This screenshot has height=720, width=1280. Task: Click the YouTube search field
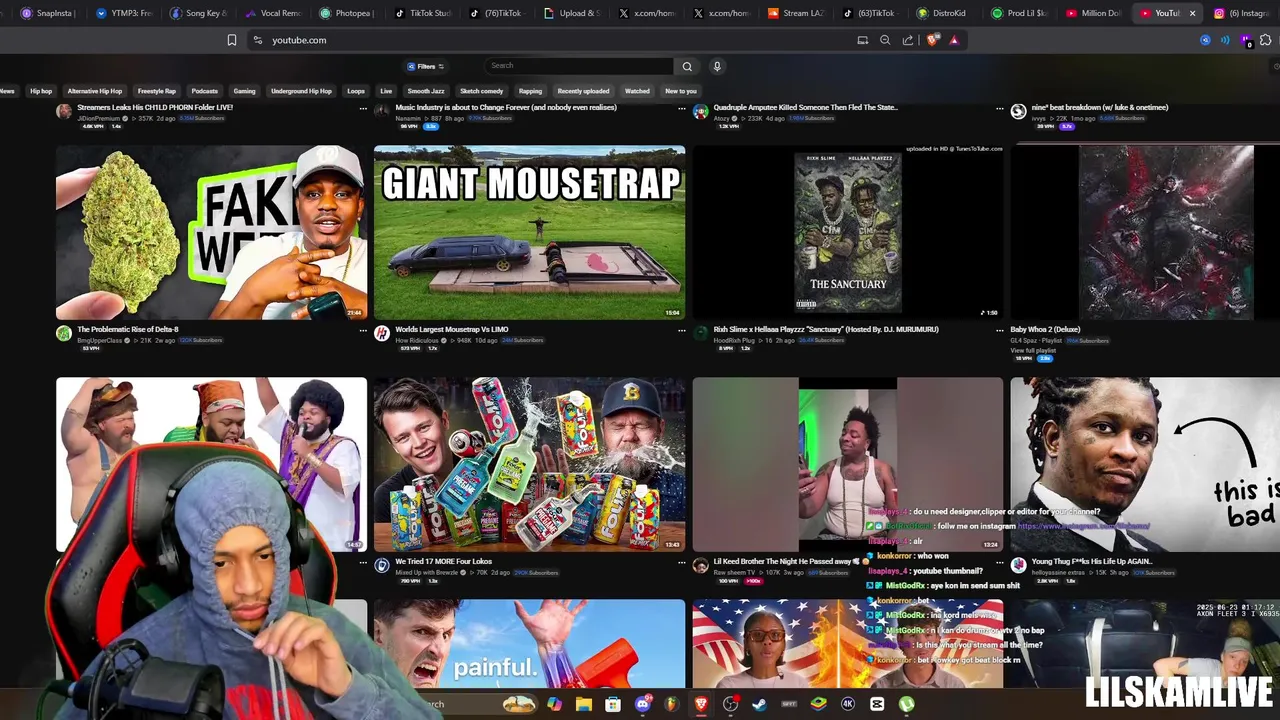pos(578,66)
